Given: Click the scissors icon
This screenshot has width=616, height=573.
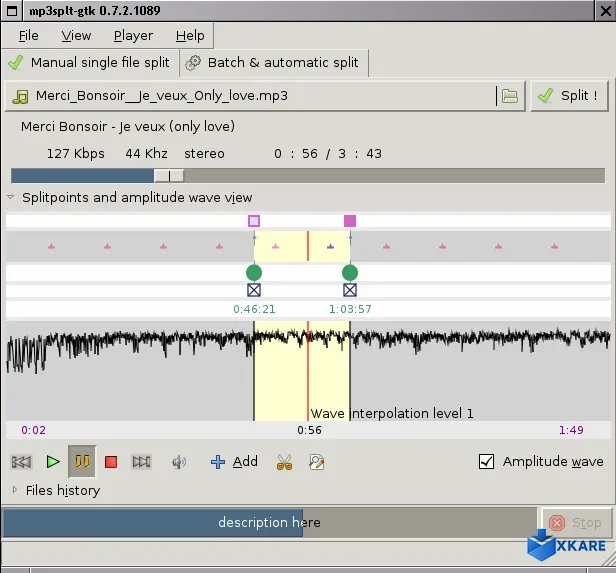Looking at the screenshot, I should (284, 462).
